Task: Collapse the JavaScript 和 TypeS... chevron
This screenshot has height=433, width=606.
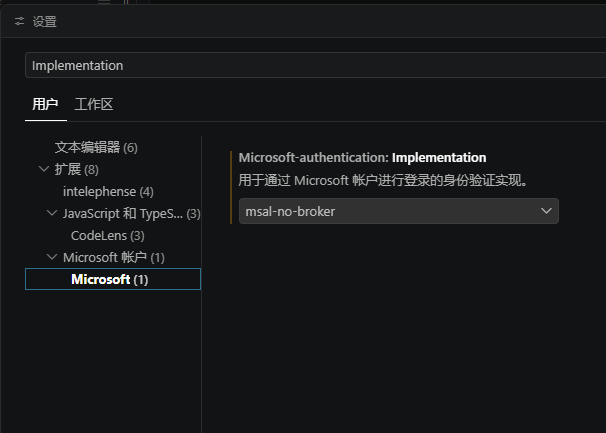Action: click(x=52, y=213)
